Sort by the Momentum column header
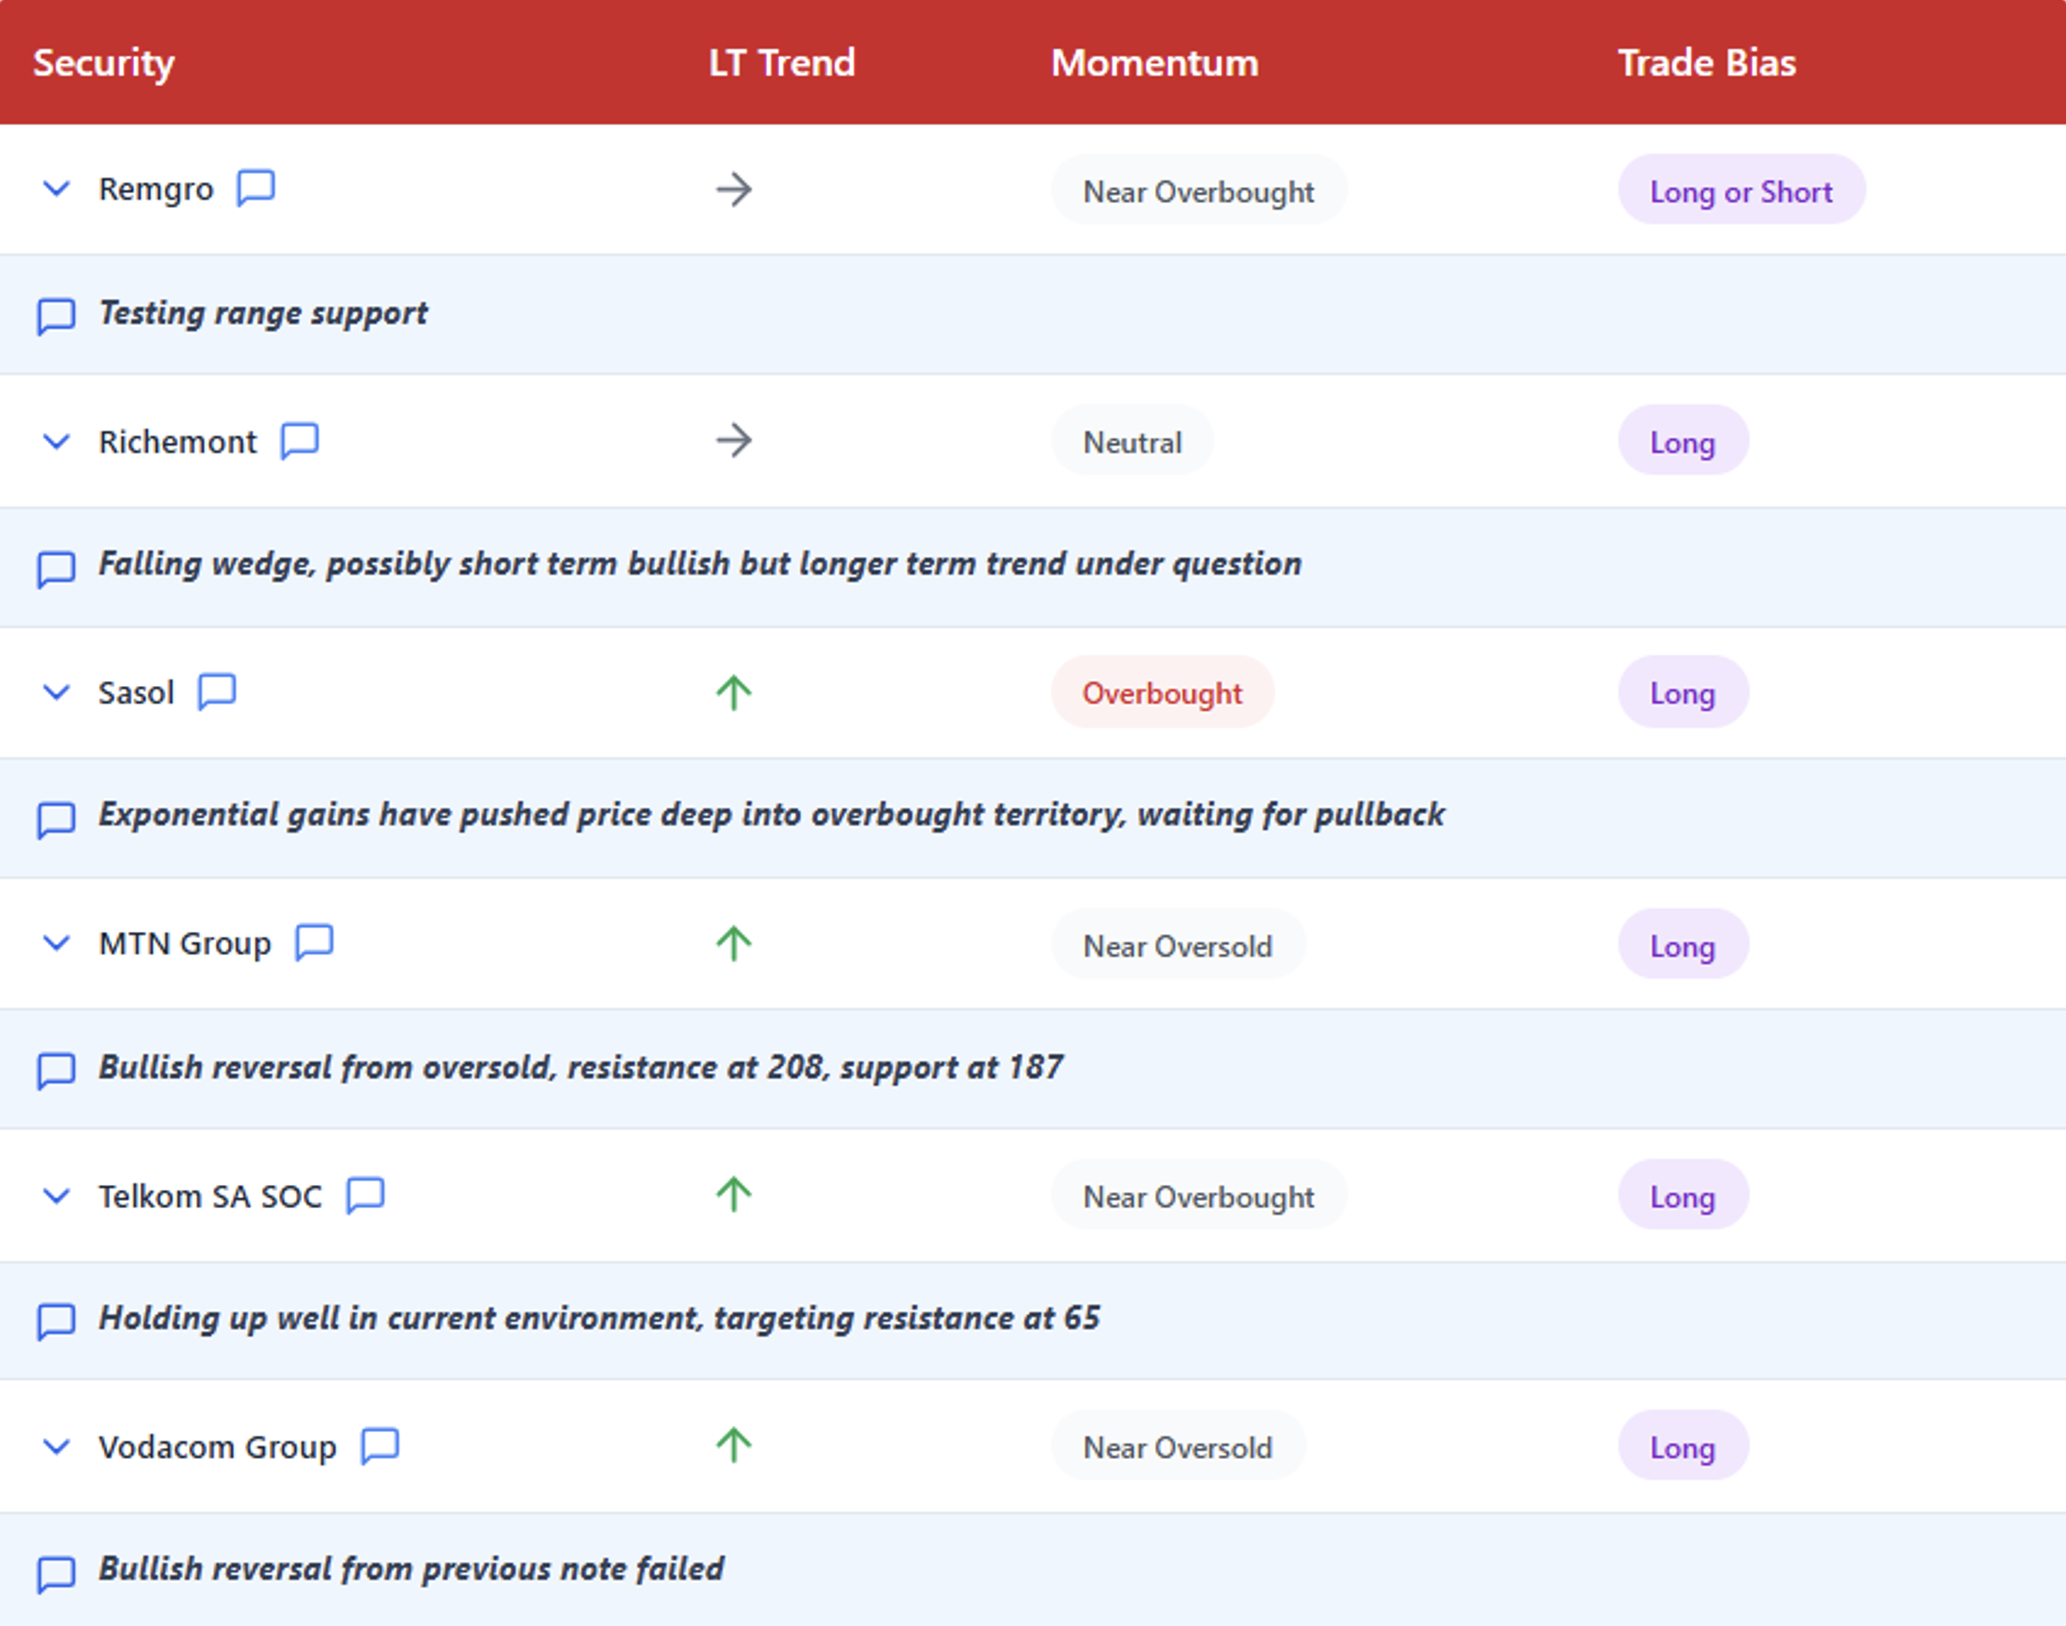2066x1626 pixels. coord(1154,63)
